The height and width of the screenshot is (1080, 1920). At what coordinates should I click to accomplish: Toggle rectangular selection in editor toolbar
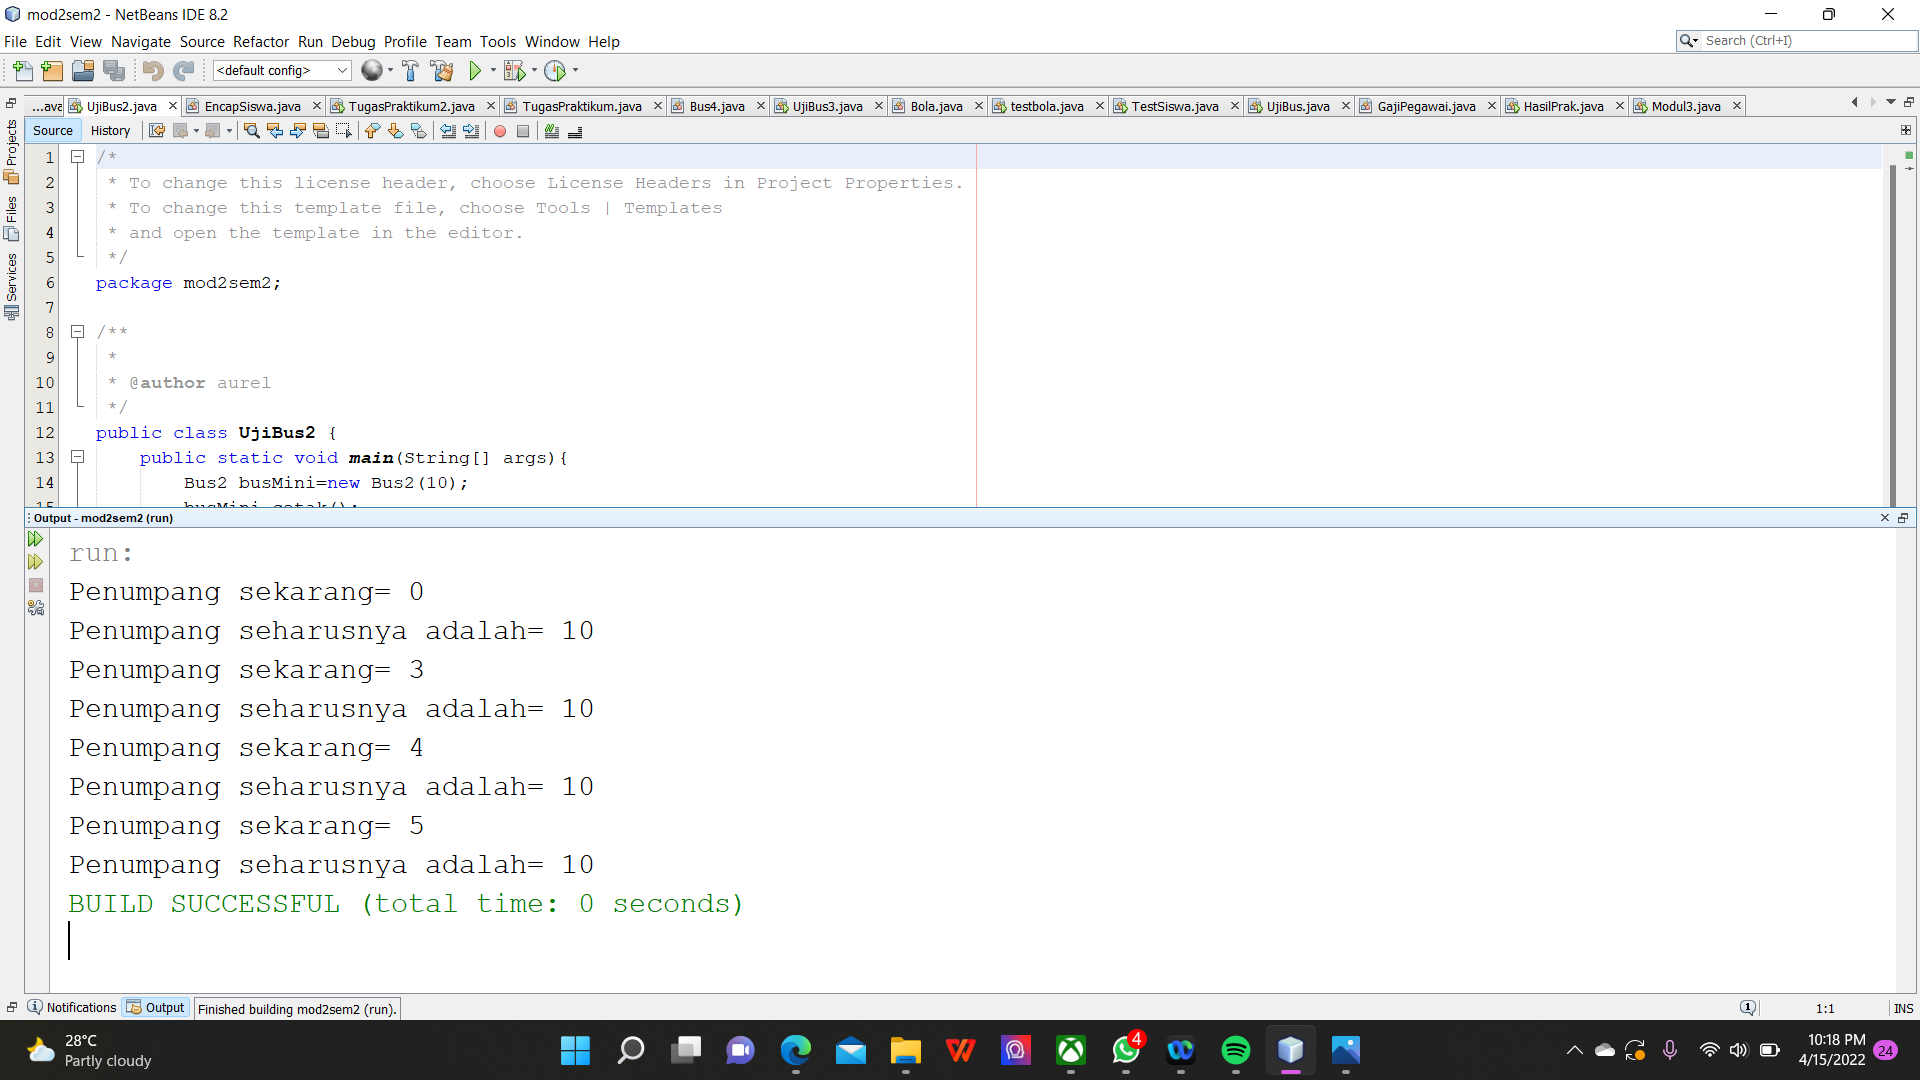click(x=344, y=131)
